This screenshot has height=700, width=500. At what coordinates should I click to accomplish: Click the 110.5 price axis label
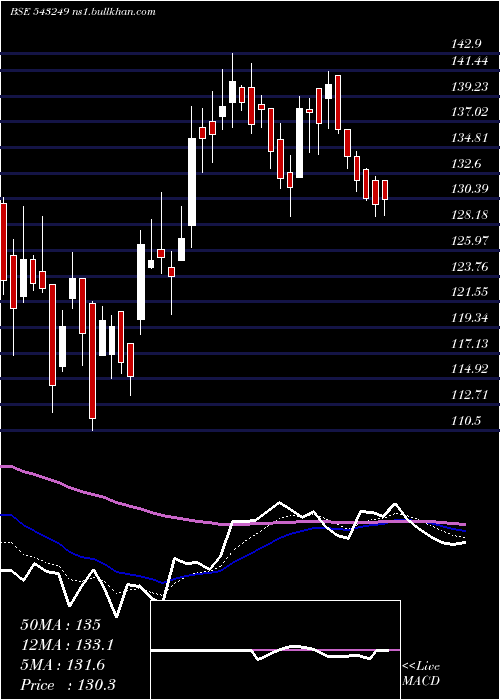(467, 421)
